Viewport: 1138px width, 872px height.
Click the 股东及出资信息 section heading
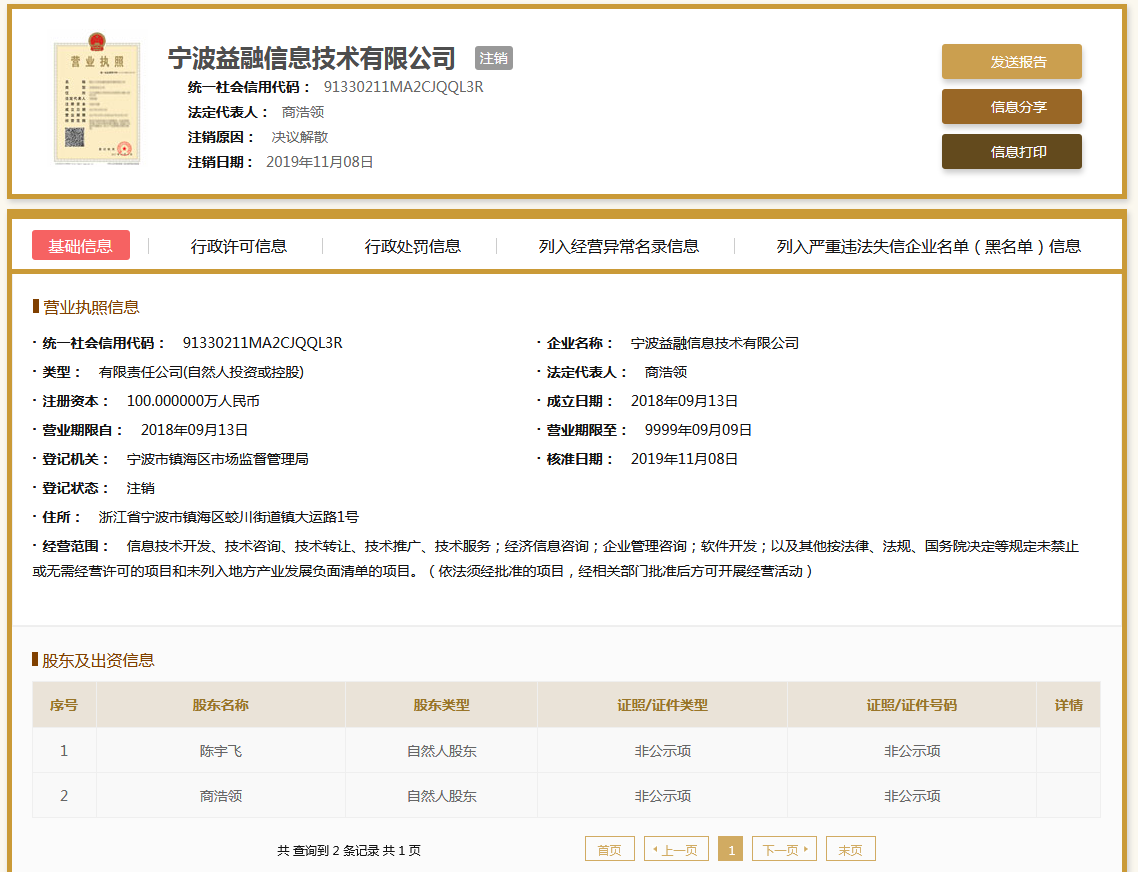point(98,660)
